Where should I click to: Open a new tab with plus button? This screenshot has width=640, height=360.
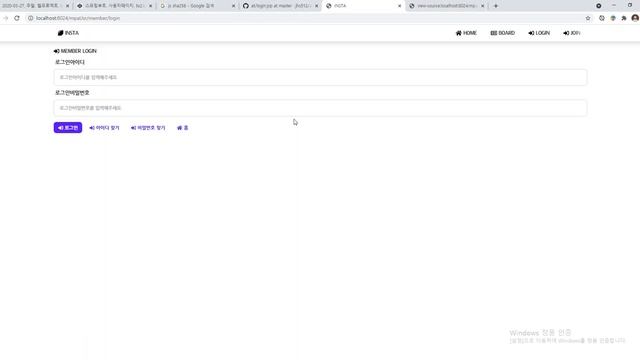tap(496, 6)
